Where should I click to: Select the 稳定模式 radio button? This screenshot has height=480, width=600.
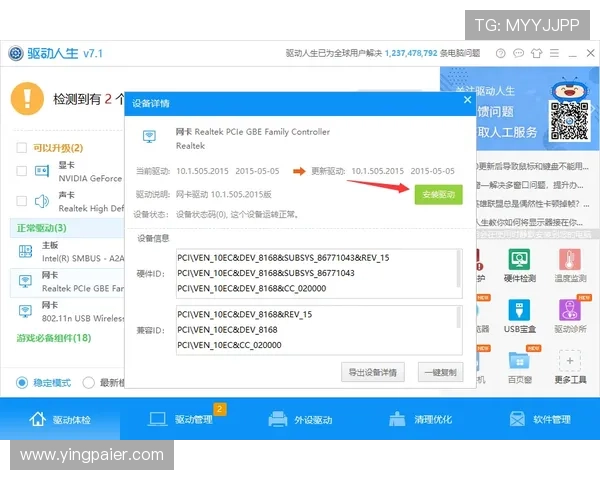tap(22, 382)
